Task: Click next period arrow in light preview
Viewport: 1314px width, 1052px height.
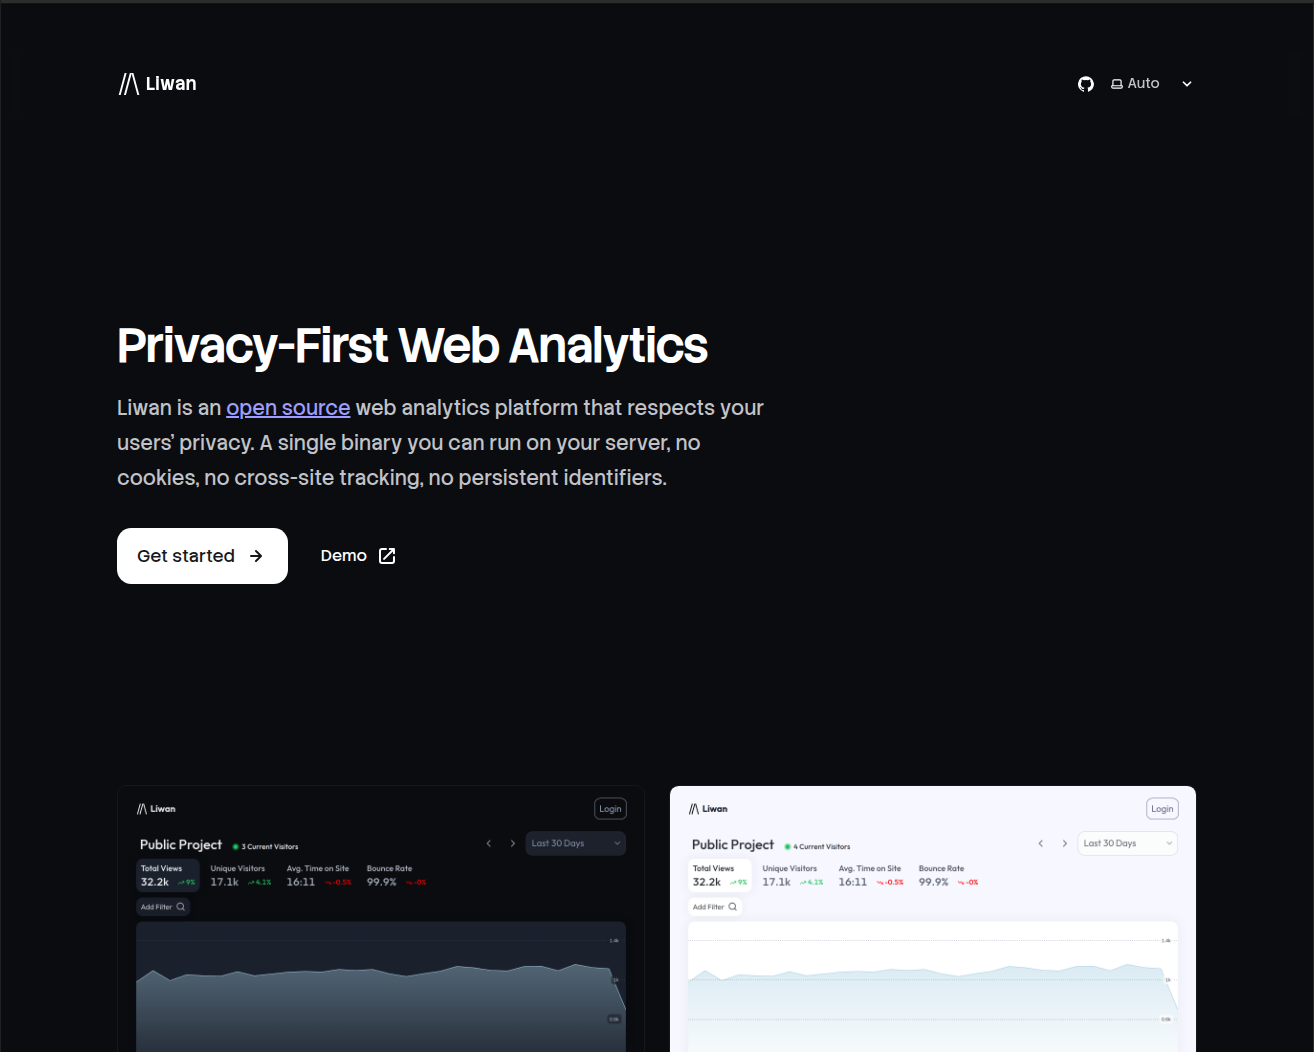Action: click(x=1065, y=843)
